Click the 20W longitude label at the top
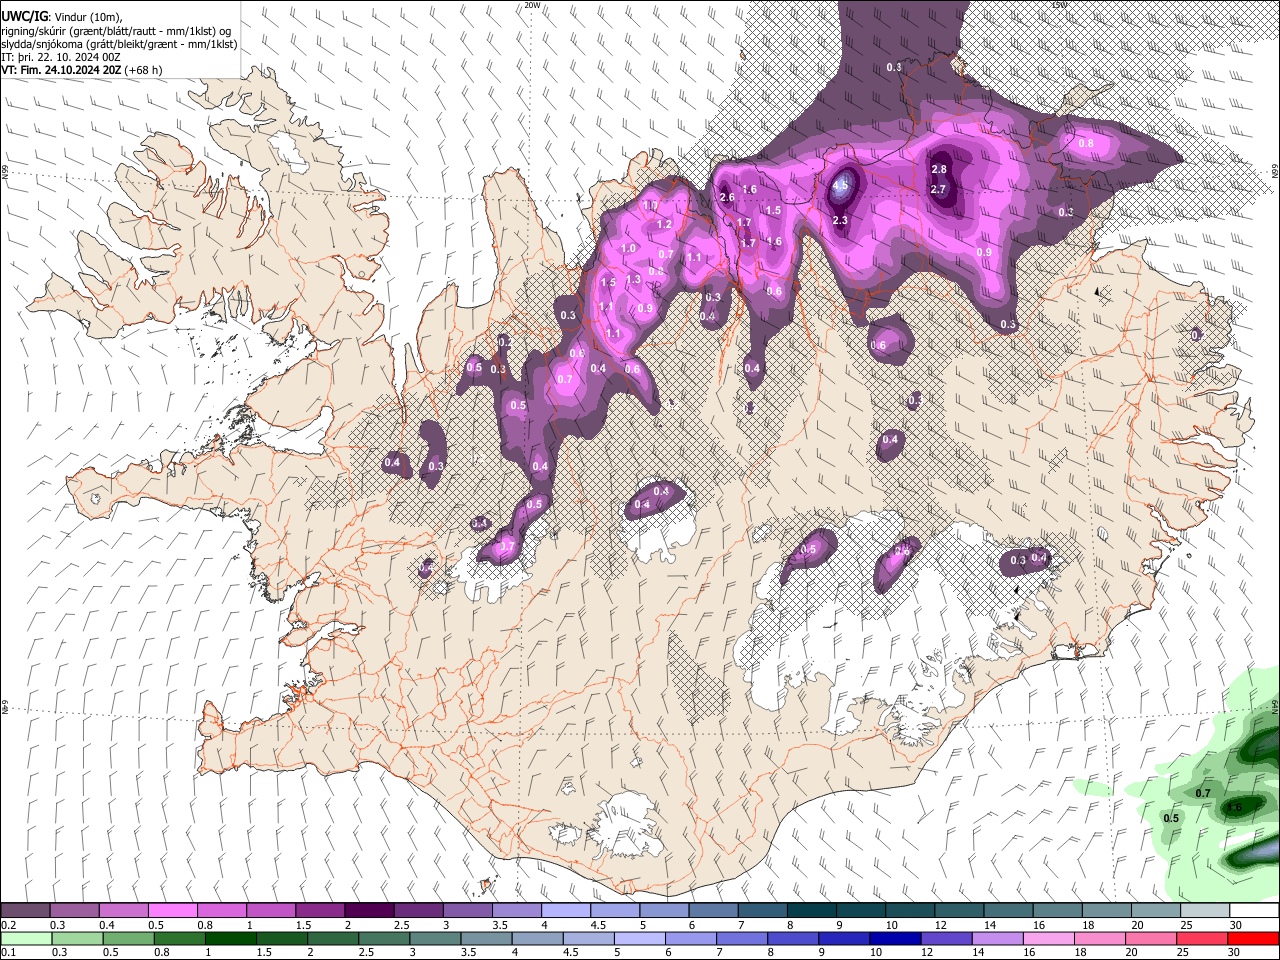The image size is (1280, 960). 532,5
